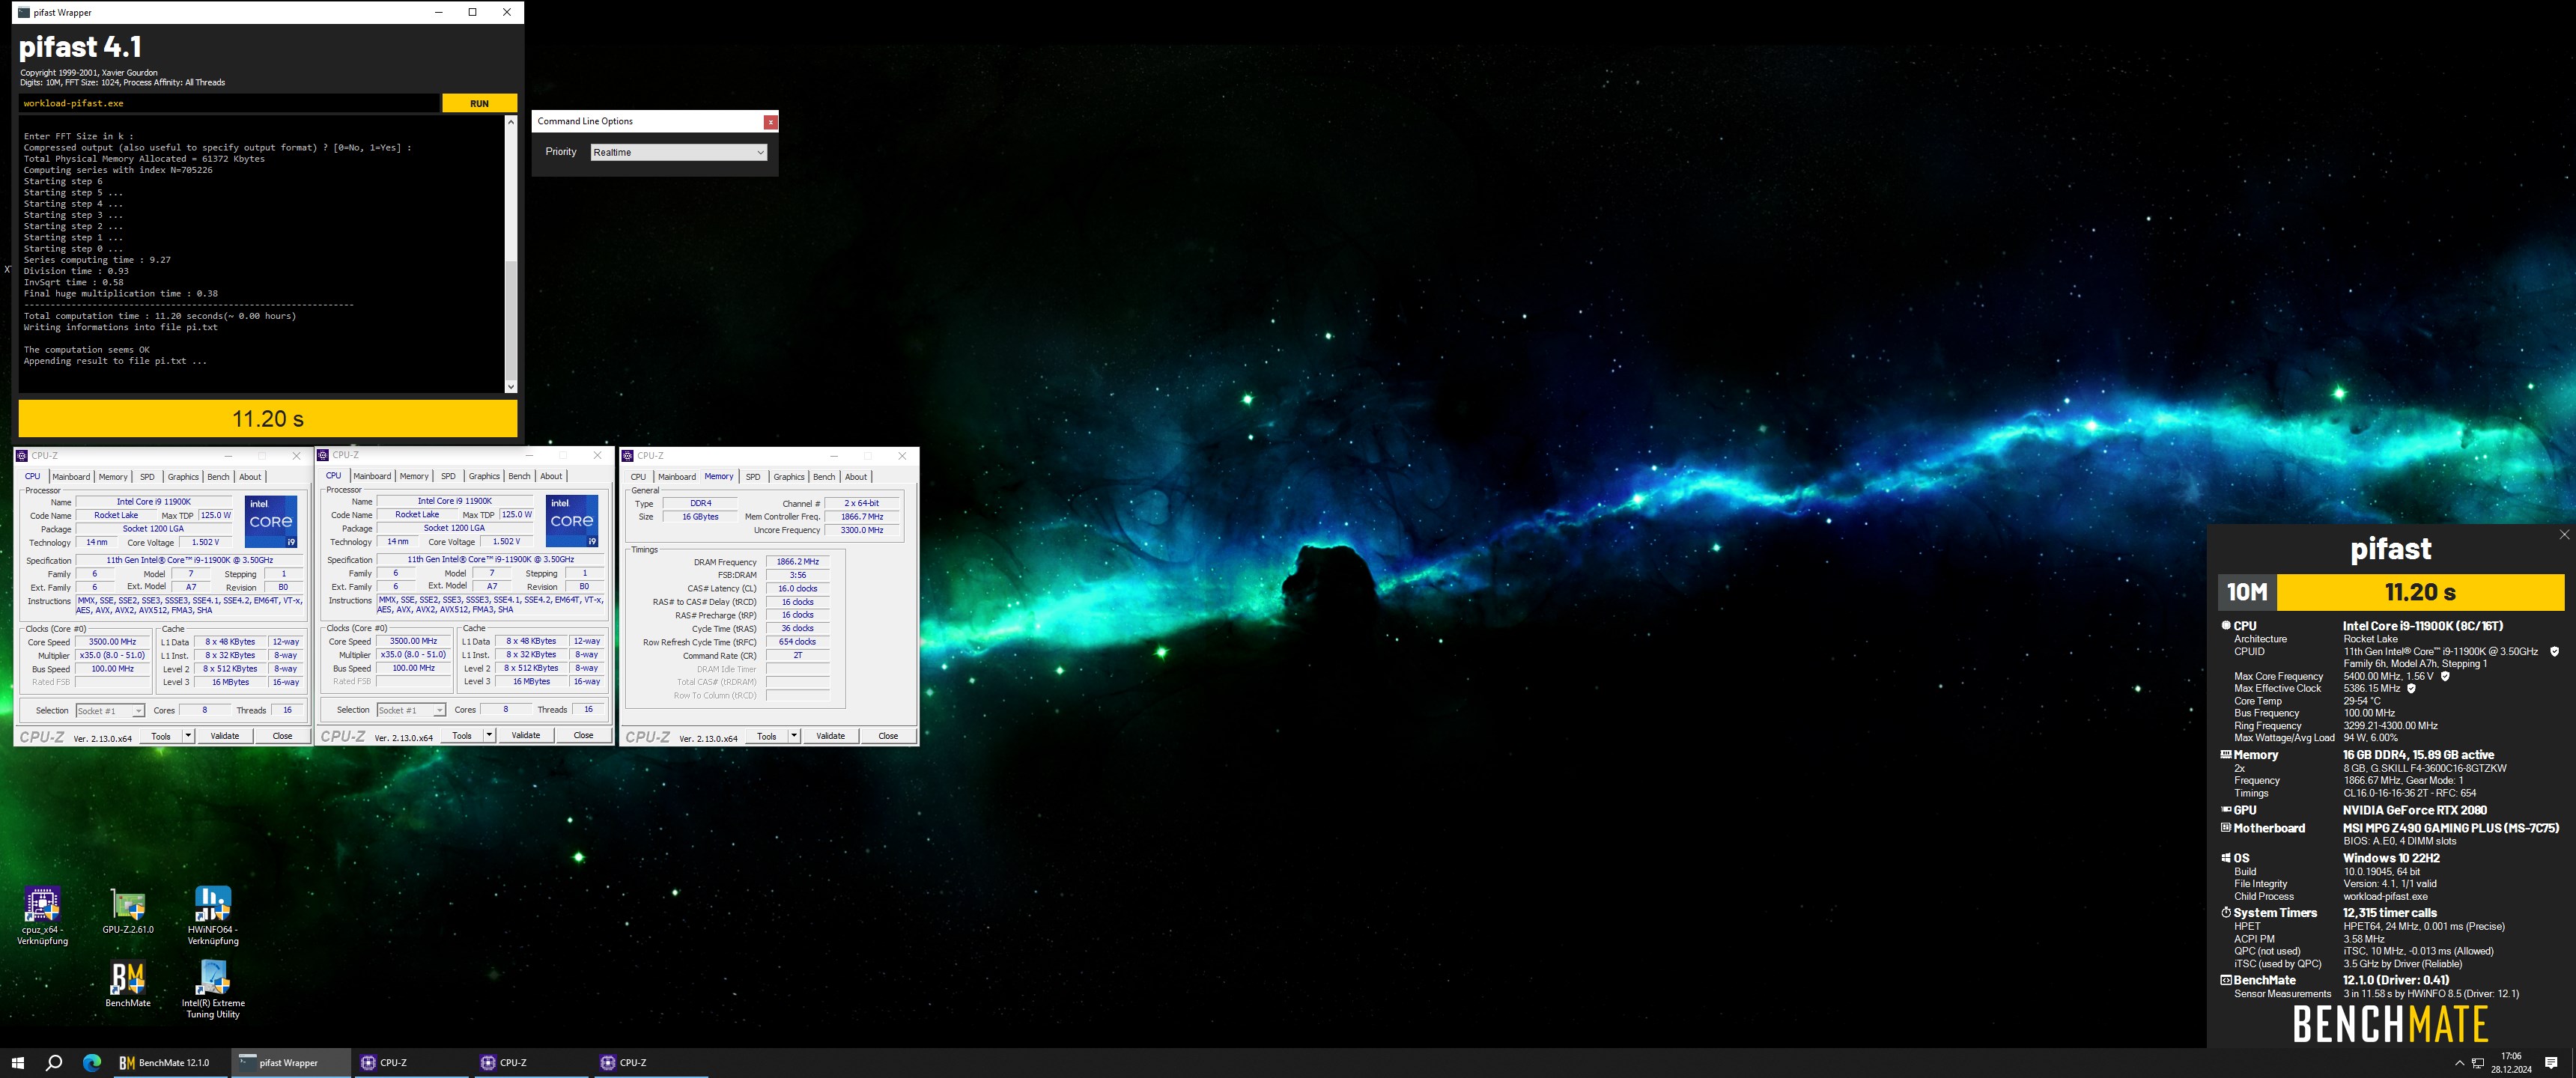The width and height of the screenshot is (2576, 1078).
Task: Click the yellow 11.20 s bar in pifast Wrapper
Action: [x=268, y=419]
